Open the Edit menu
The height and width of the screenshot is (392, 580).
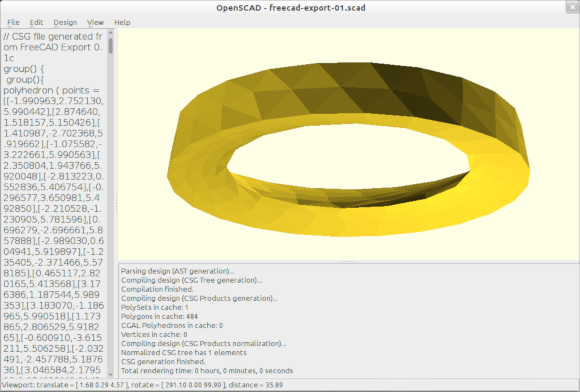pyautogui.click(x=36, y=22)
